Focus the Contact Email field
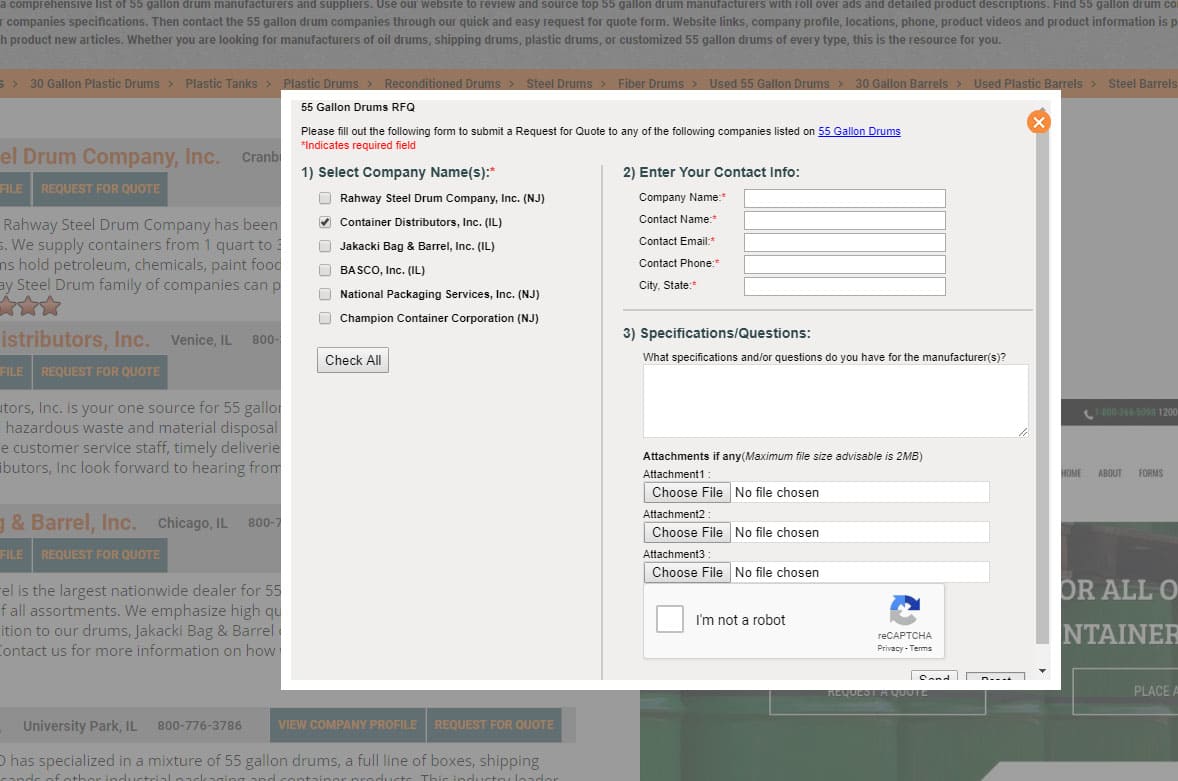 coord(844,242)
